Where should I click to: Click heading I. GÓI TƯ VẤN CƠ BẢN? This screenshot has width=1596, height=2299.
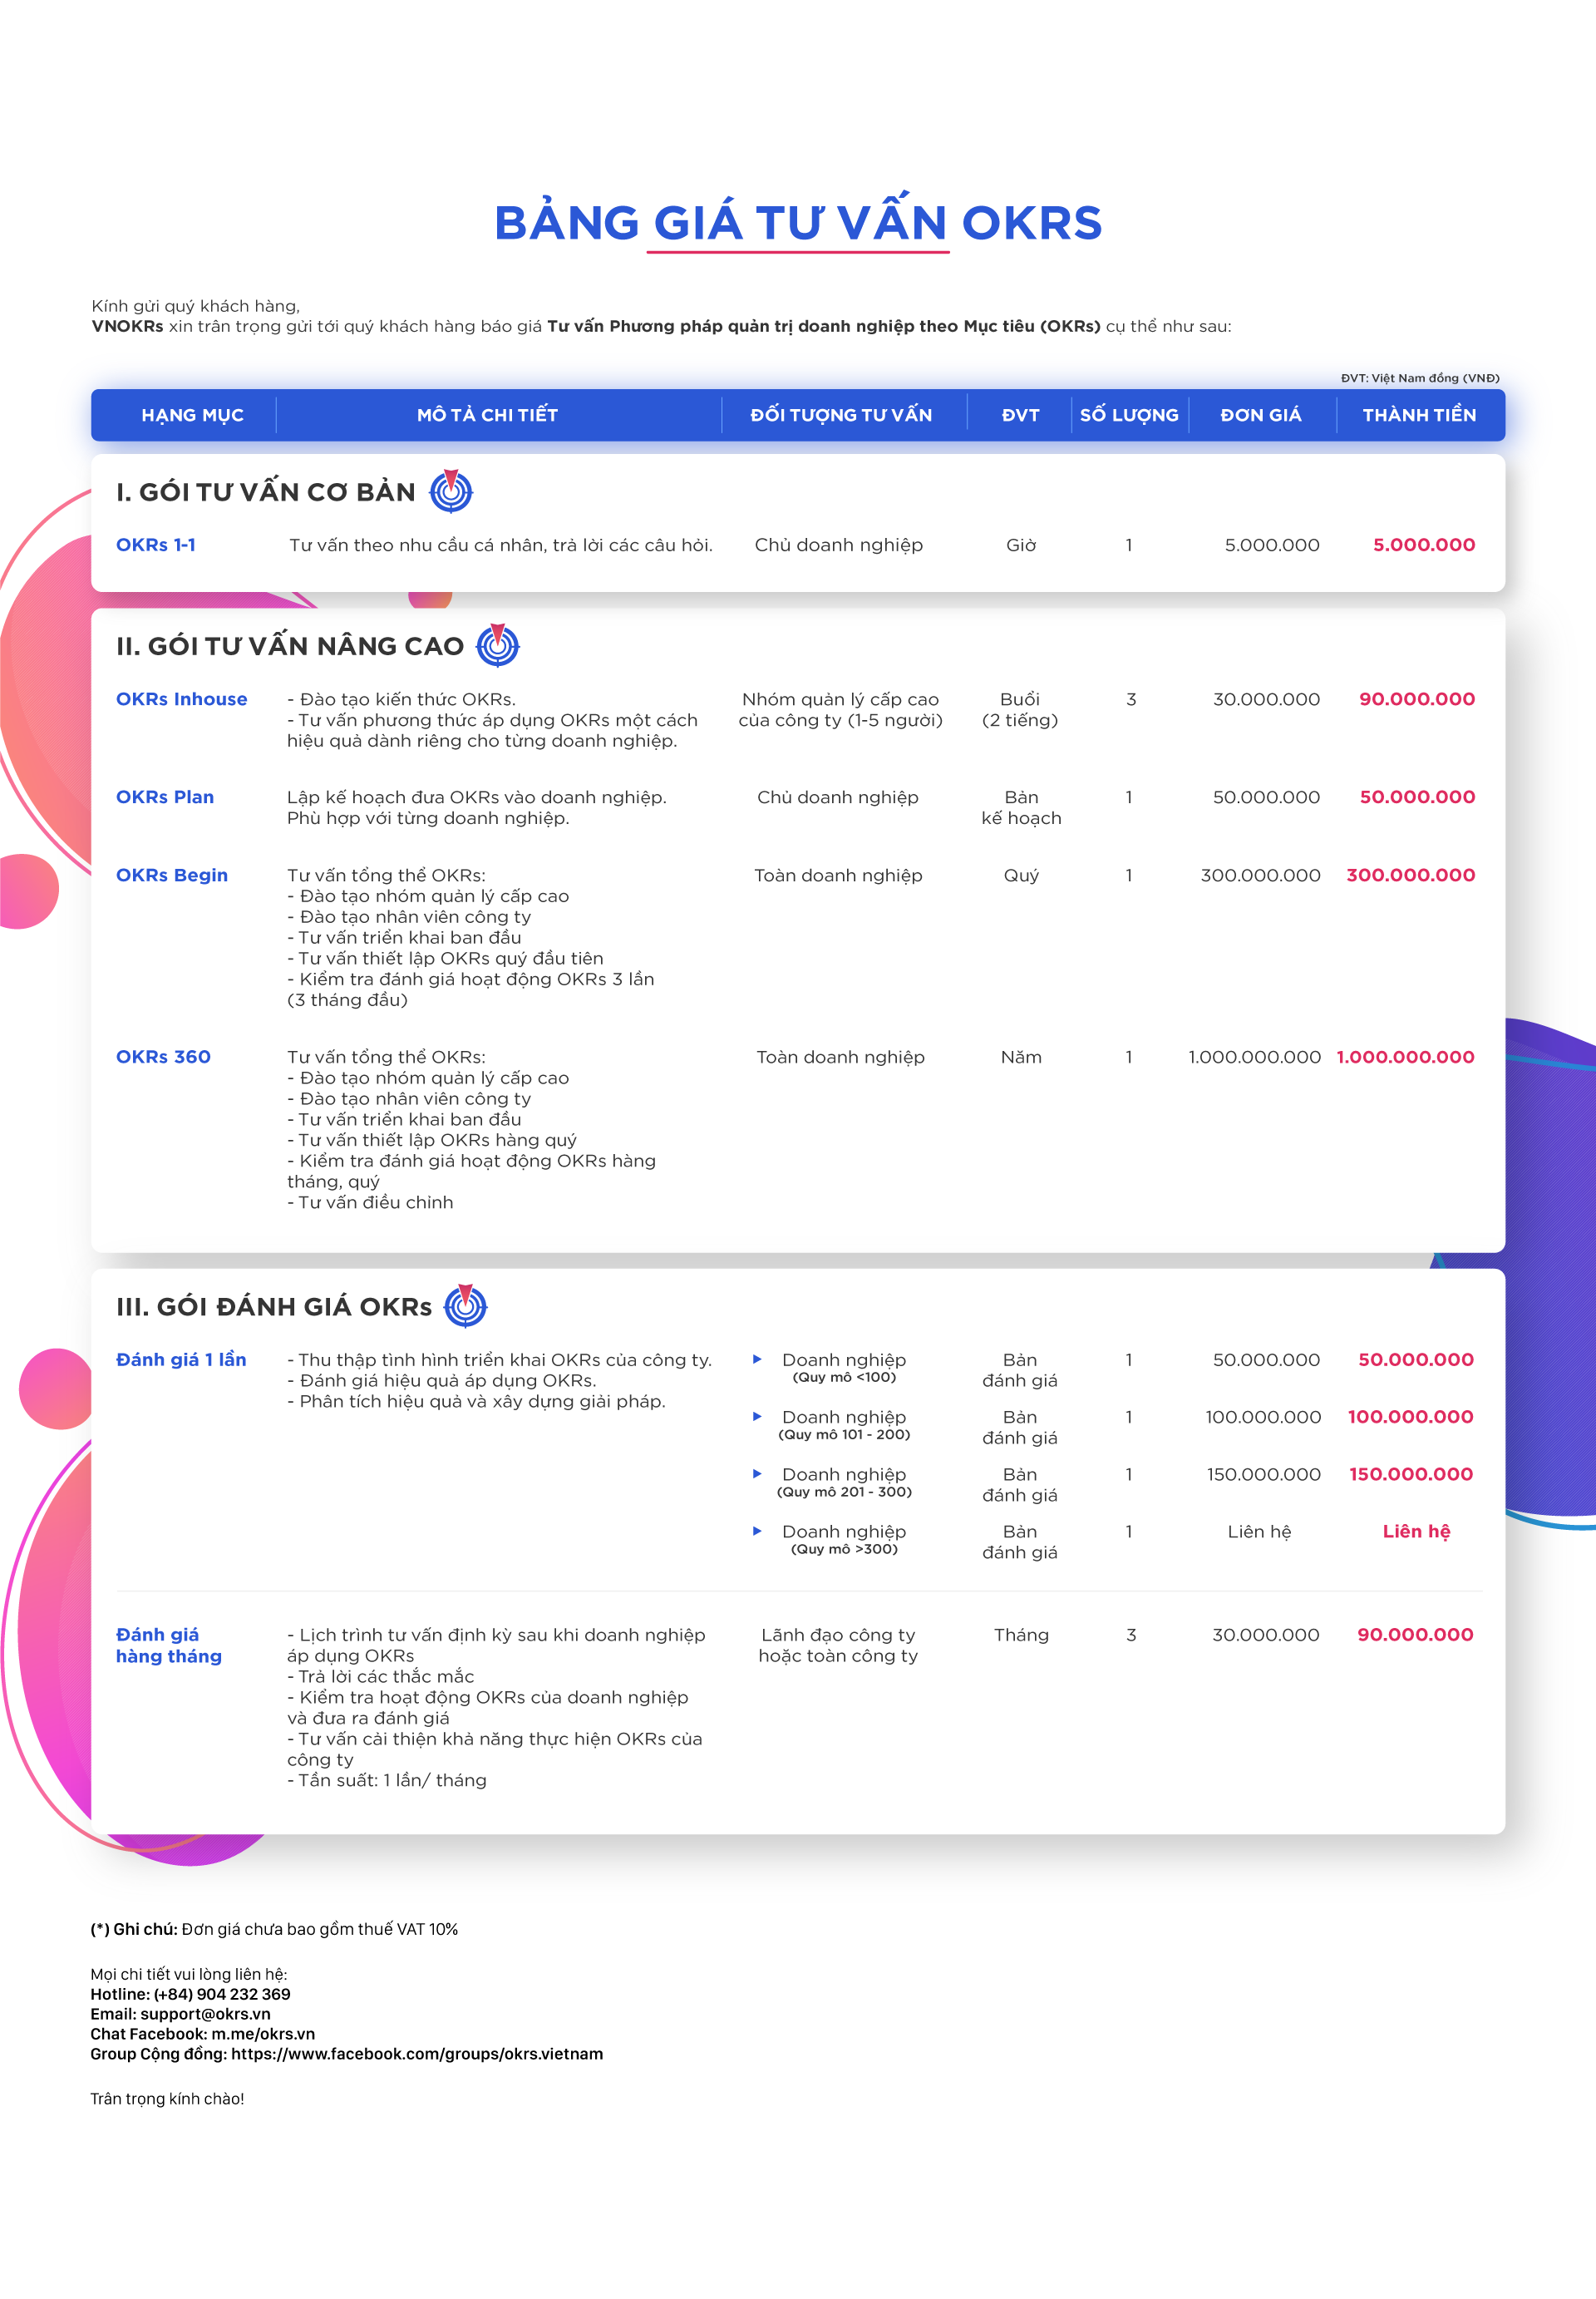point(265,492)
